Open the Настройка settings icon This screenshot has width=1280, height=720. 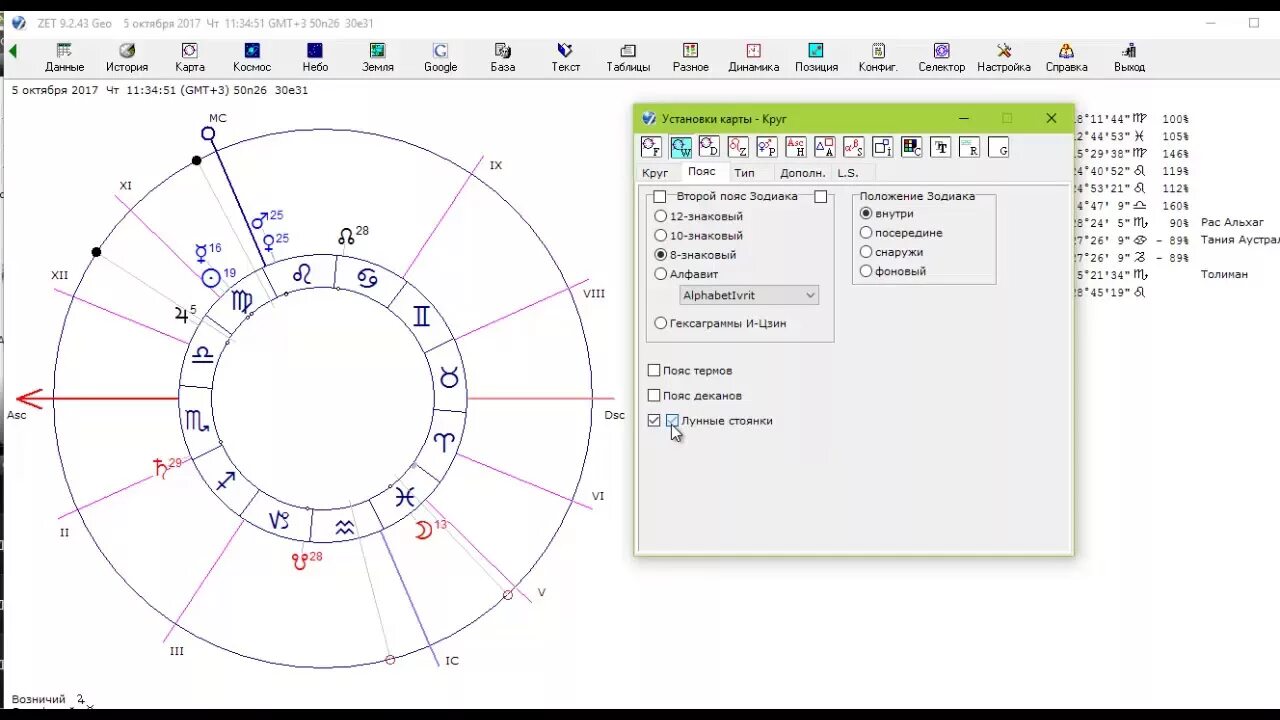(1004, 57)
